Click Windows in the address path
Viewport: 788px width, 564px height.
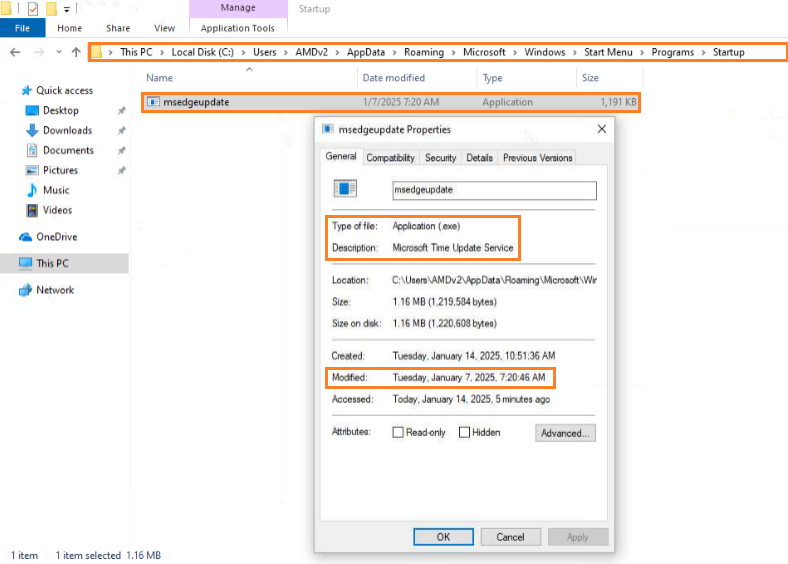click(545, 52)
